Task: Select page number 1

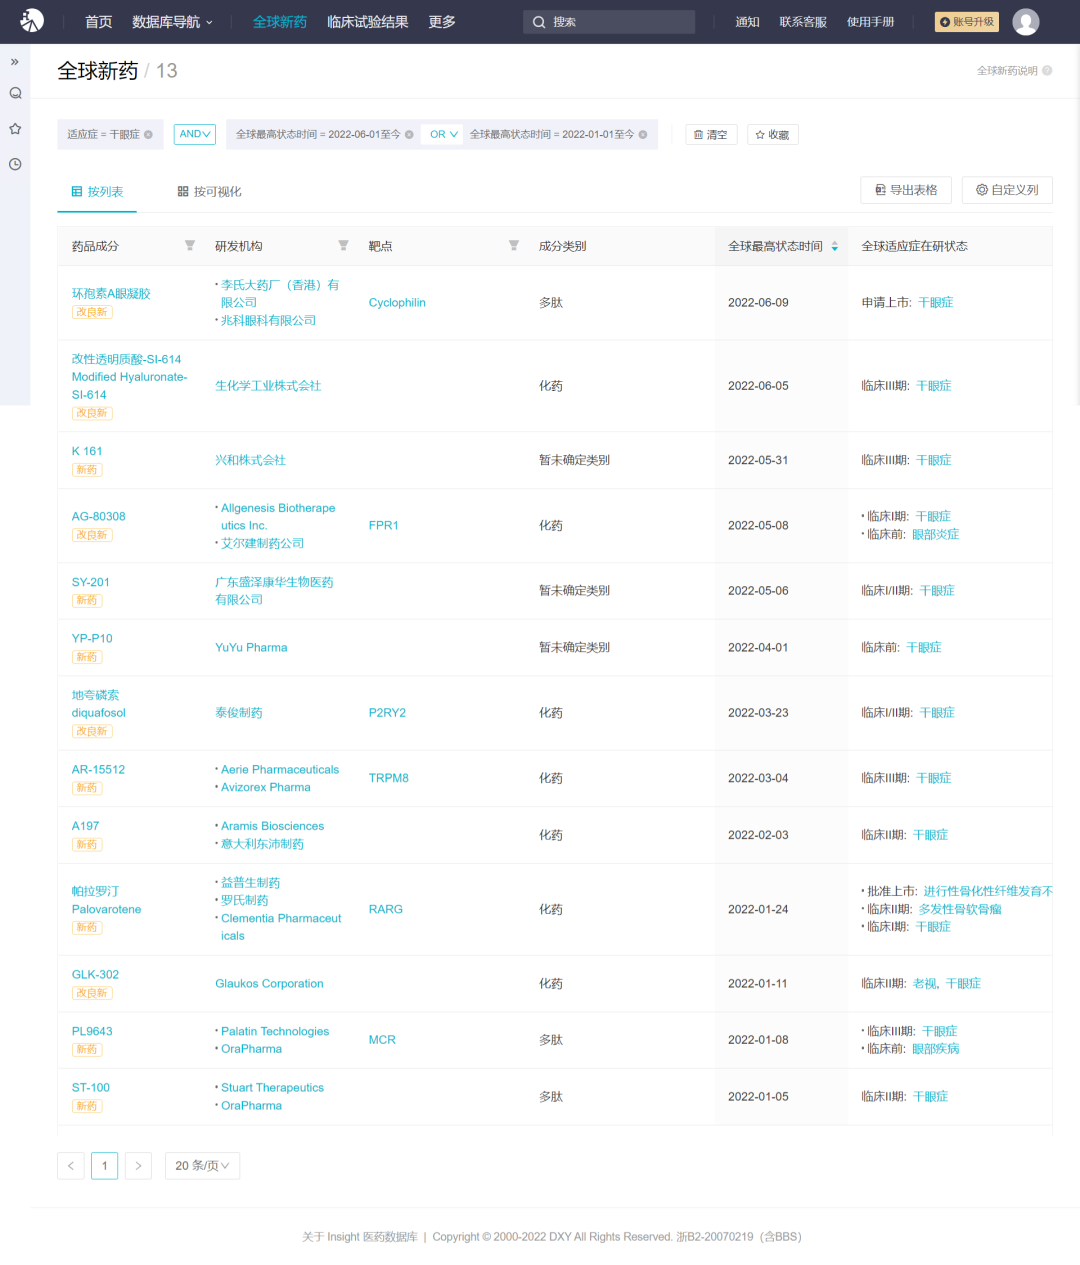Action: point(104,1166)
